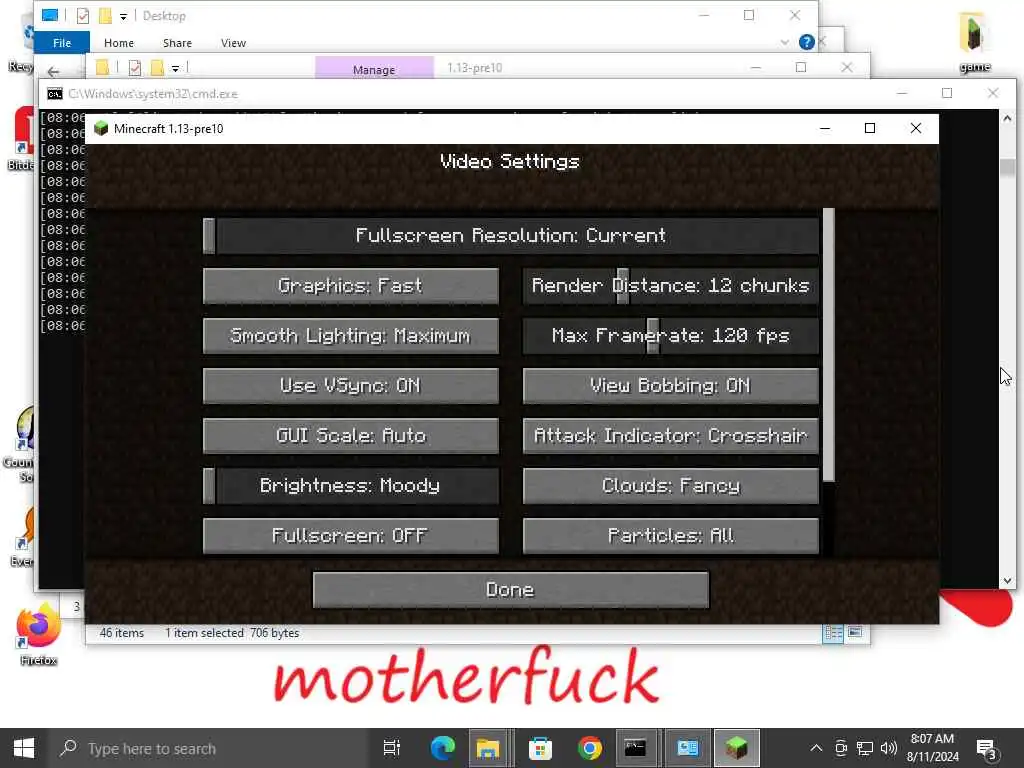This screenshot has height=768, width=1024.
Task: Open Home tab in Desktop Explorer
Action: click(x=119, y=43)
